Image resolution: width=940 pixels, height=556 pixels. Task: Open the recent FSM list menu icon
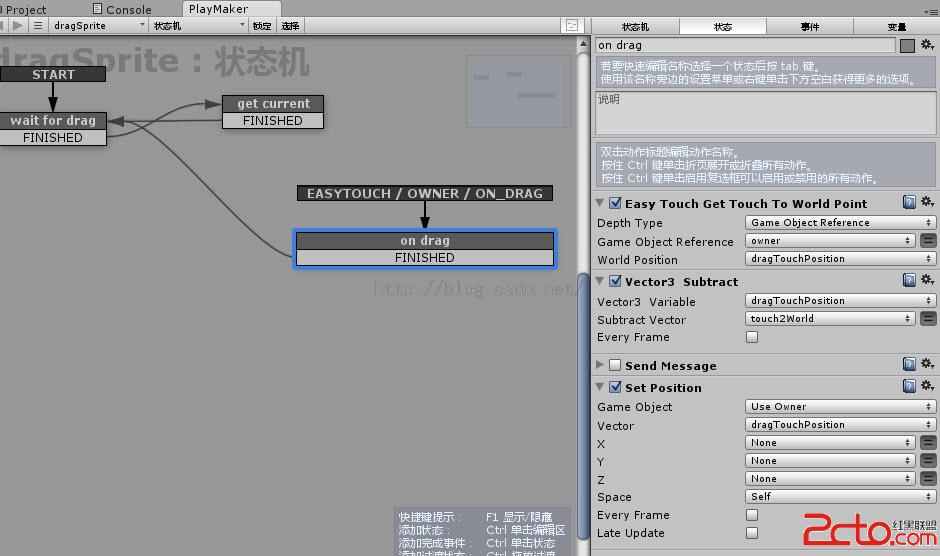[38, 25]
